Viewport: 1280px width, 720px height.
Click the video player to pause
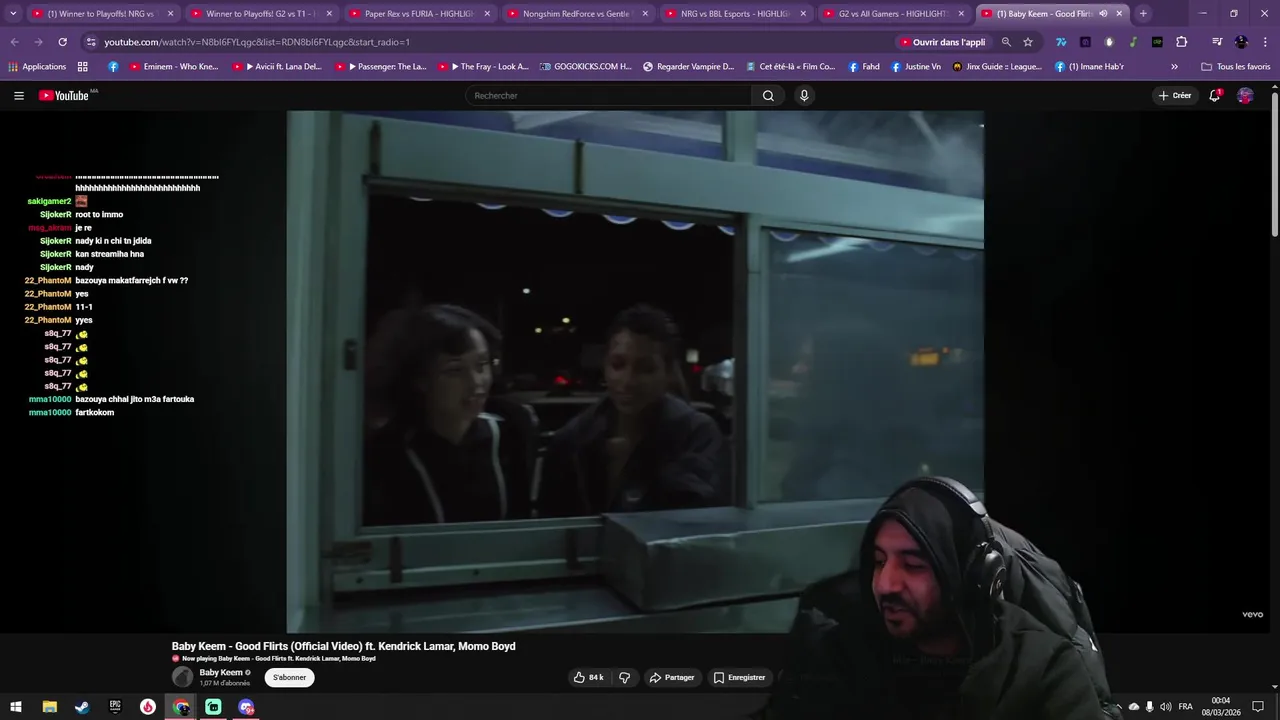pyautogui.click(x=635, y=371)
